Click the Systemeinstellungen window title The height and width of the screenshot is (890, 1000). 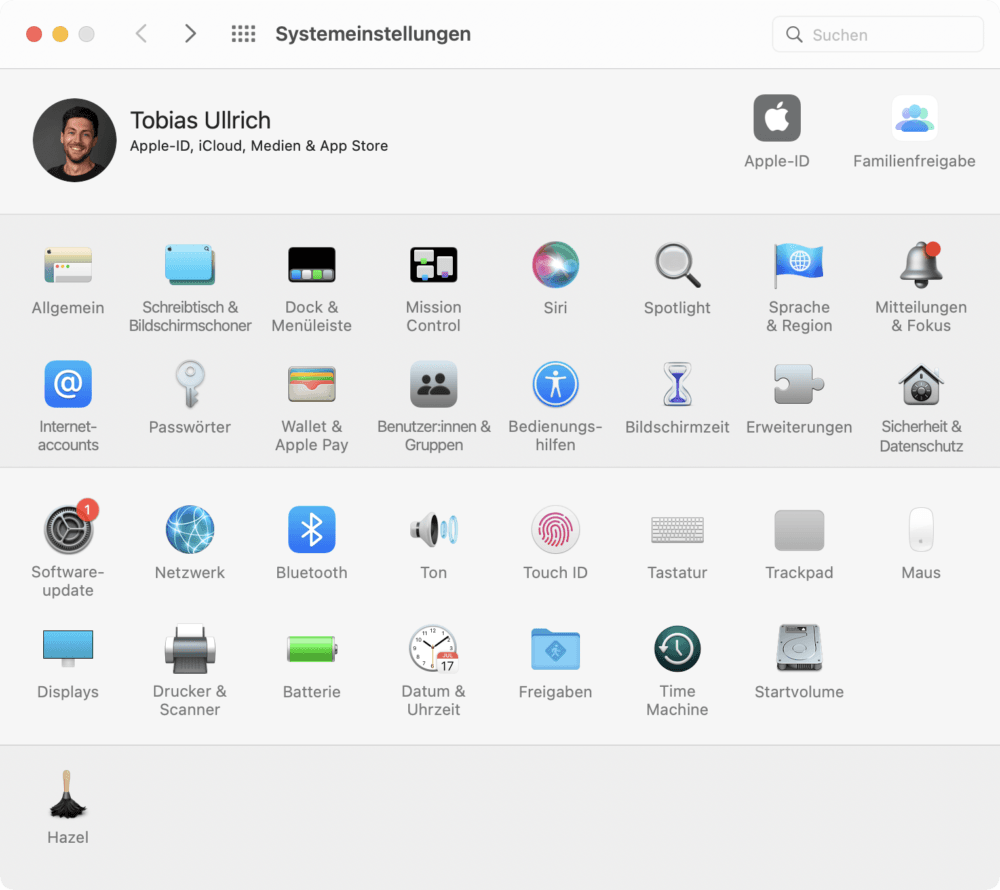373,34
